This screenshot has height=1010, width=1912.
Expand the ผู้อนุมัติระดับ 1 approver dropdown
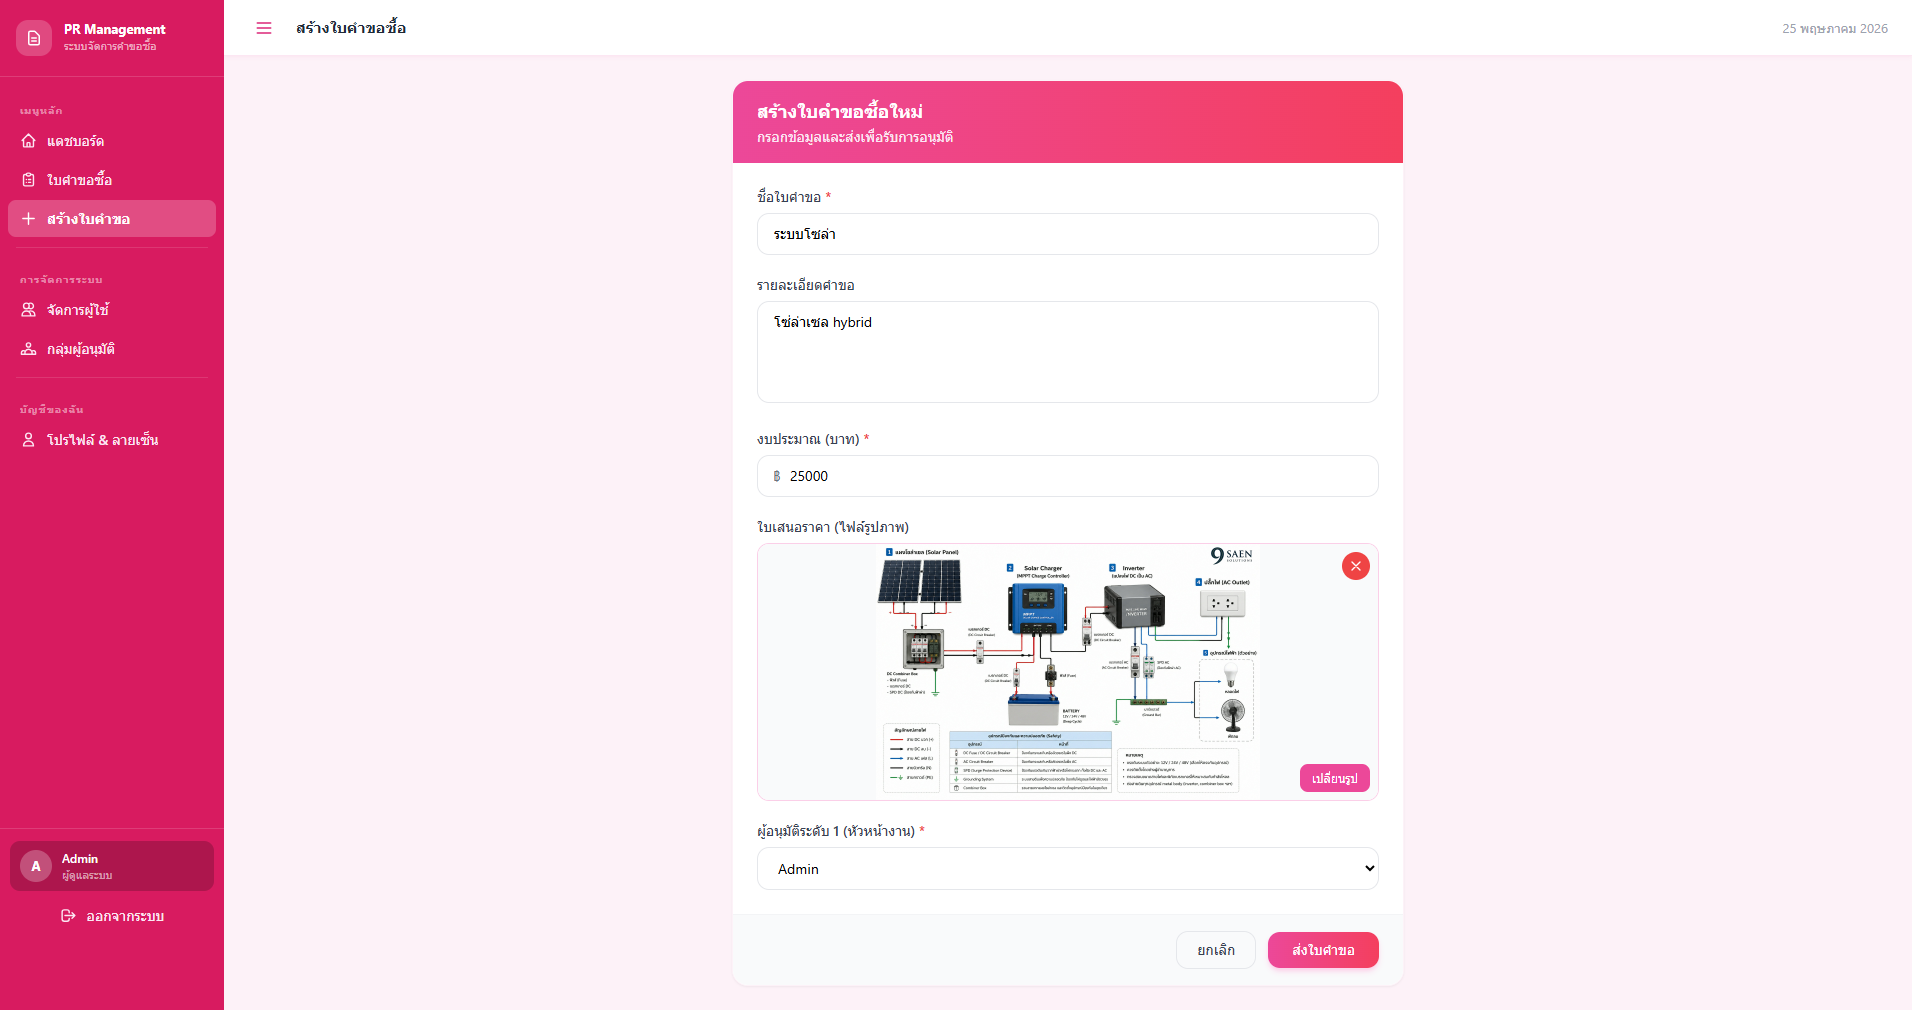pos(1068,869)
